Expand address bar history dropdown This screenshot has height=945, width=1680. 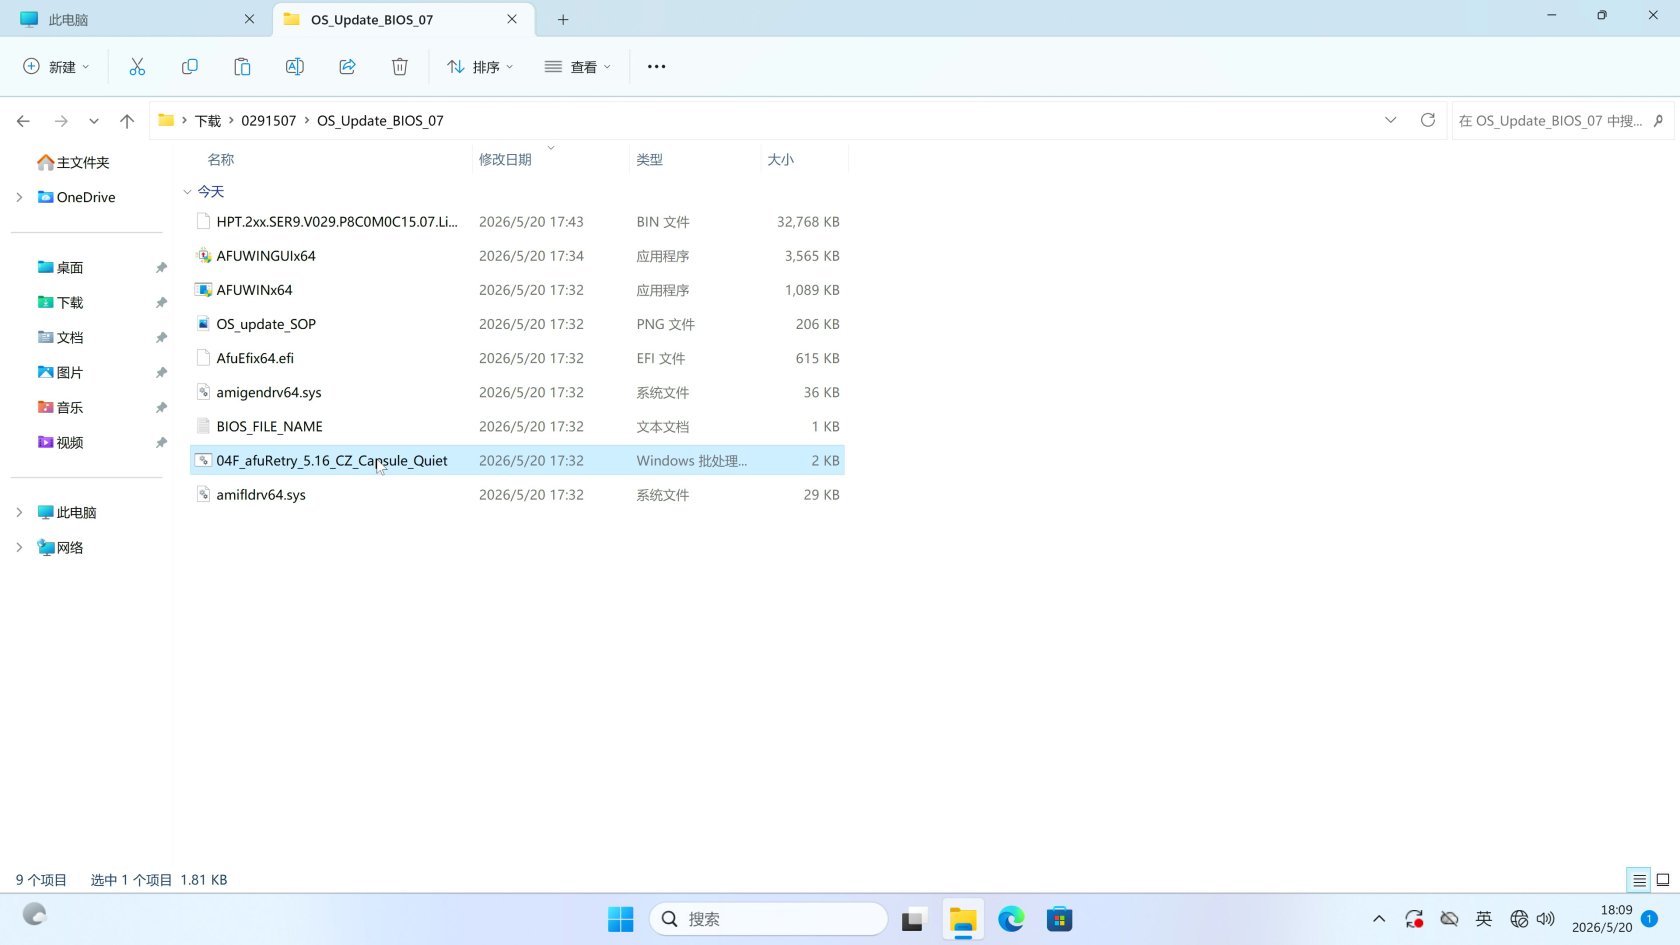[x=1391, y=120]
